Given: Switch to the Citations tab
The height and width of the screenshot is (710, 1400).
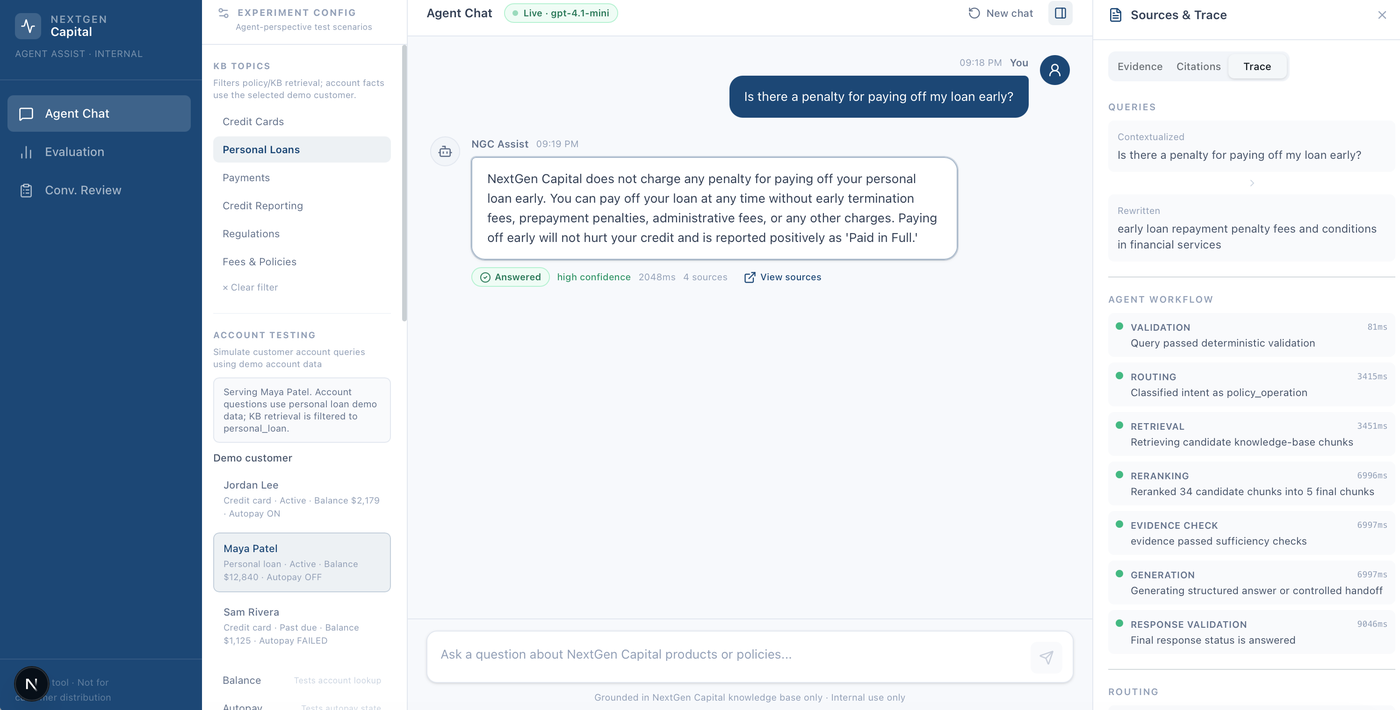Looking at the screenshot, I should click(1198, 67).
